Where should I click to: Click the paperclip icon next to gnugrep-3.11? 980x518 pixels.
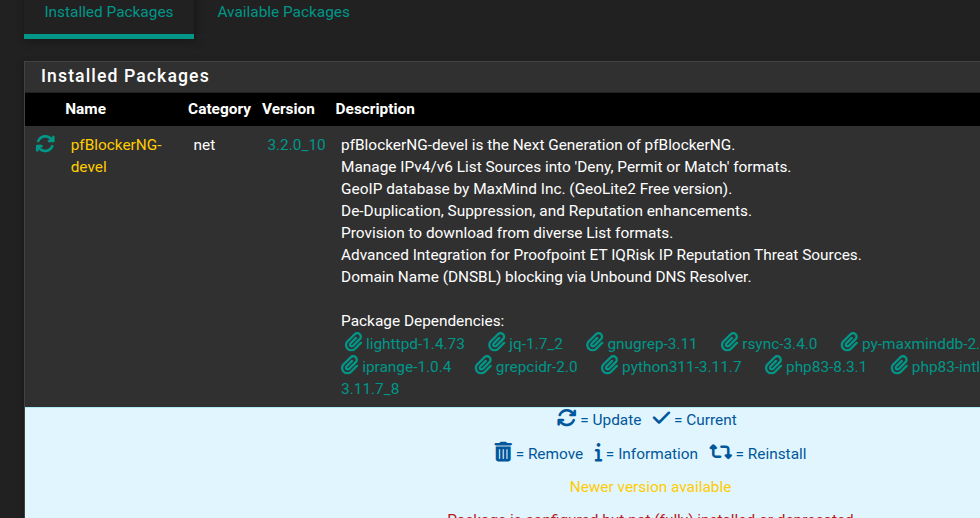point(594,342)
